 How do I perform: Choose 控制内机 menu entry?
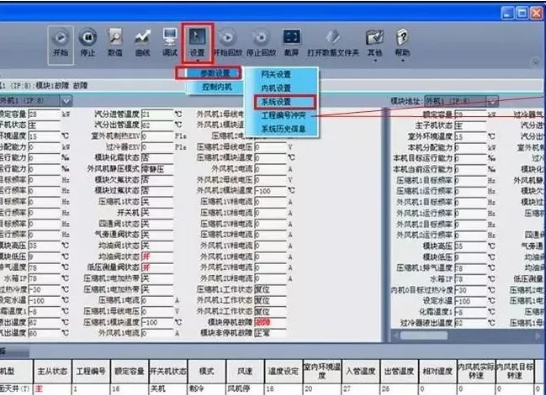217,87
